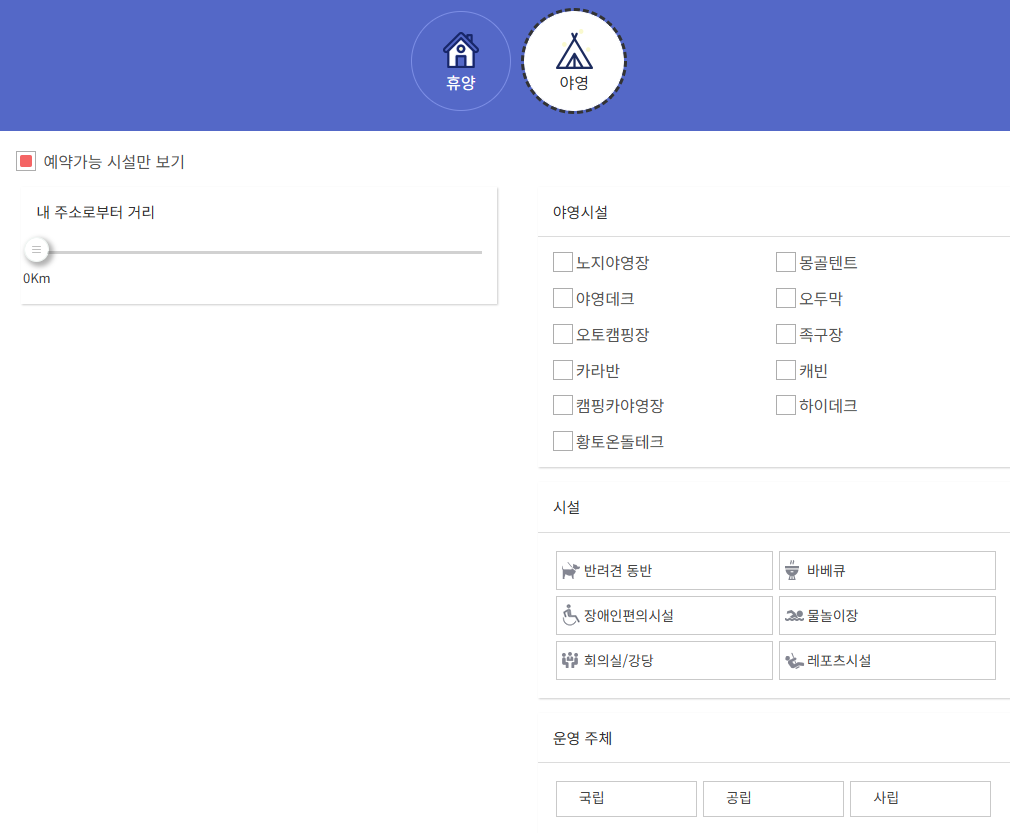Click the tent icon on the 야영 tab
This screenshot has height=833, width=1010.
pos(574,47)
